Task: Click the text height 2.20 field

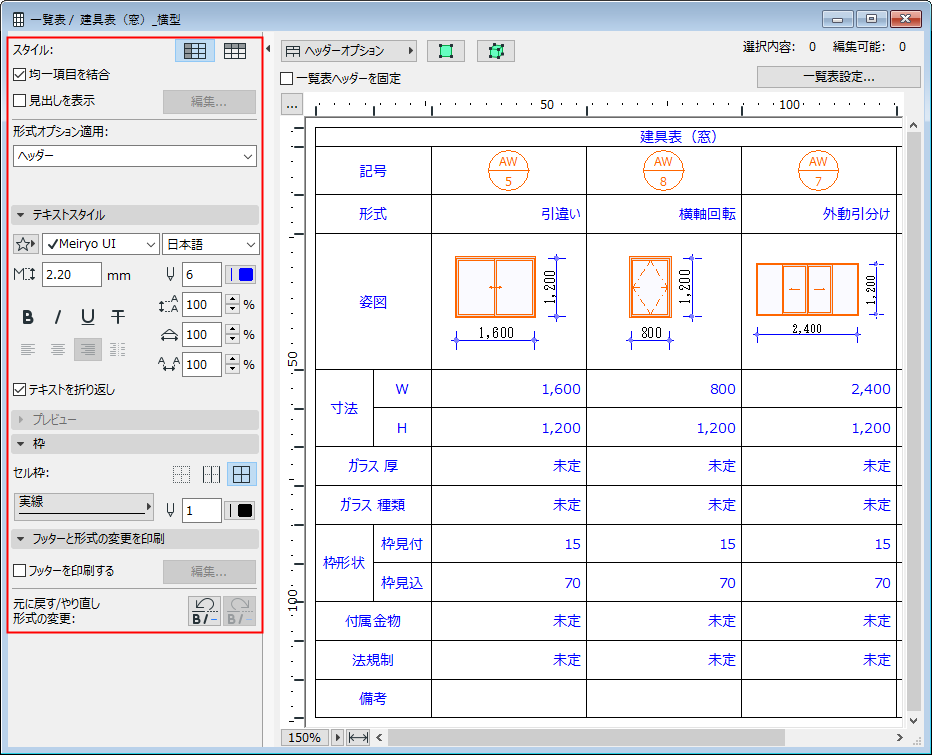Action: pos(72,275)
